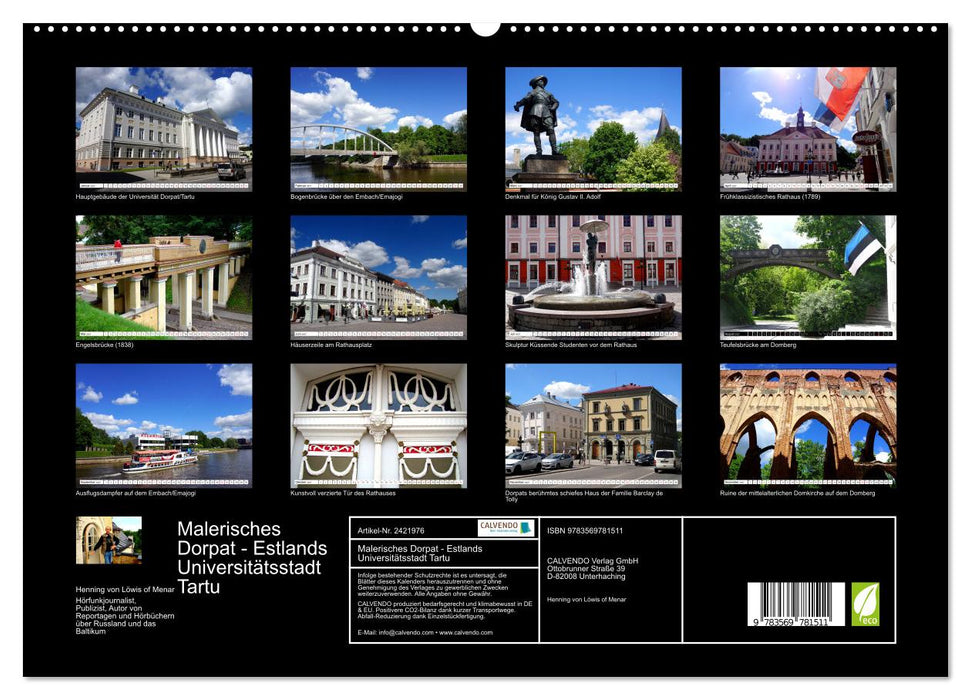The image size is (971, 700).
Task: Click the calendar hanger notch at top
Action: pos(486,29)
